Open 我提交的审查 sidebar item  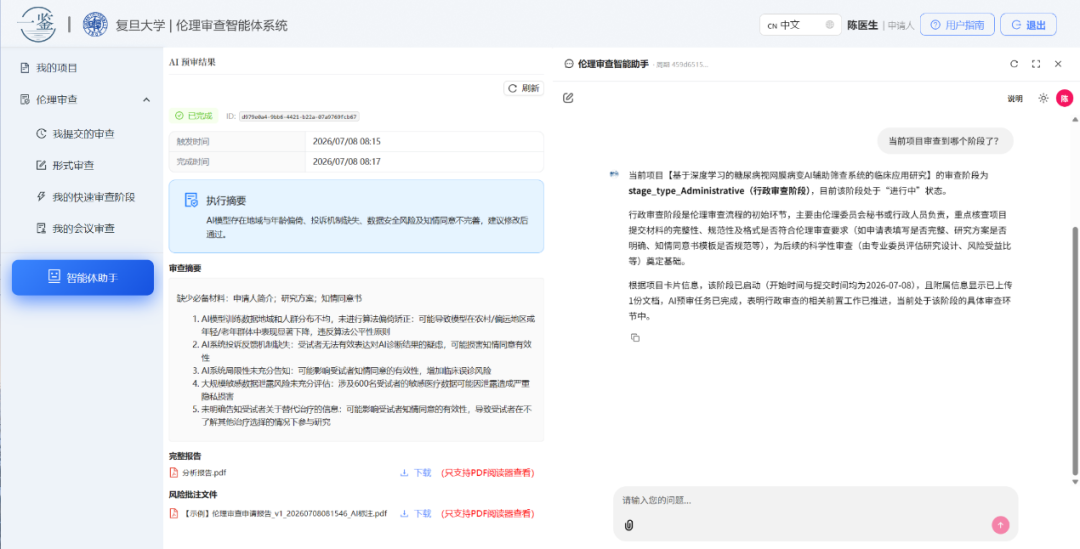pos(81,133)
